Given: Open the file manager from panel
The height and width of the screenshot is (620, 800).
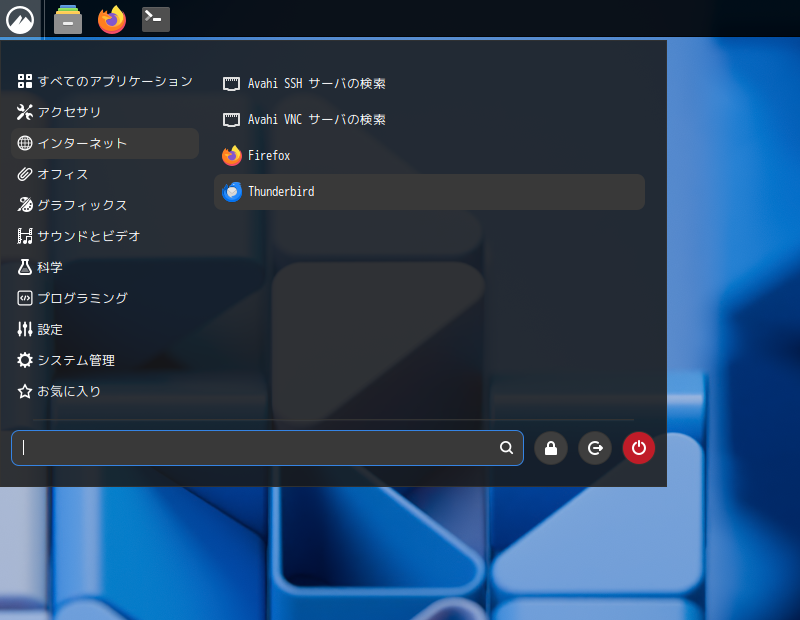Looking at the screenshot, I should [x=68, y=19].
